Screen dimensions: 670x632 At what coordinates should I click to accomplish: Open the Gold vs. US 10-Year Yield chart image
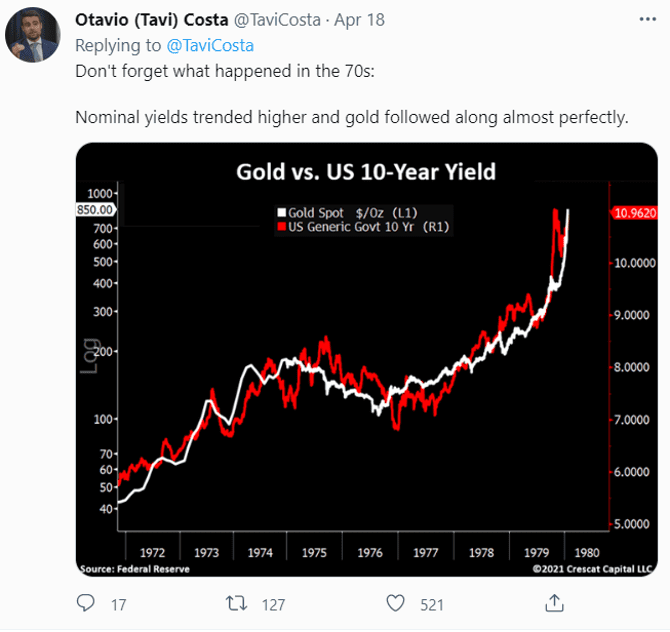point(366,360)
